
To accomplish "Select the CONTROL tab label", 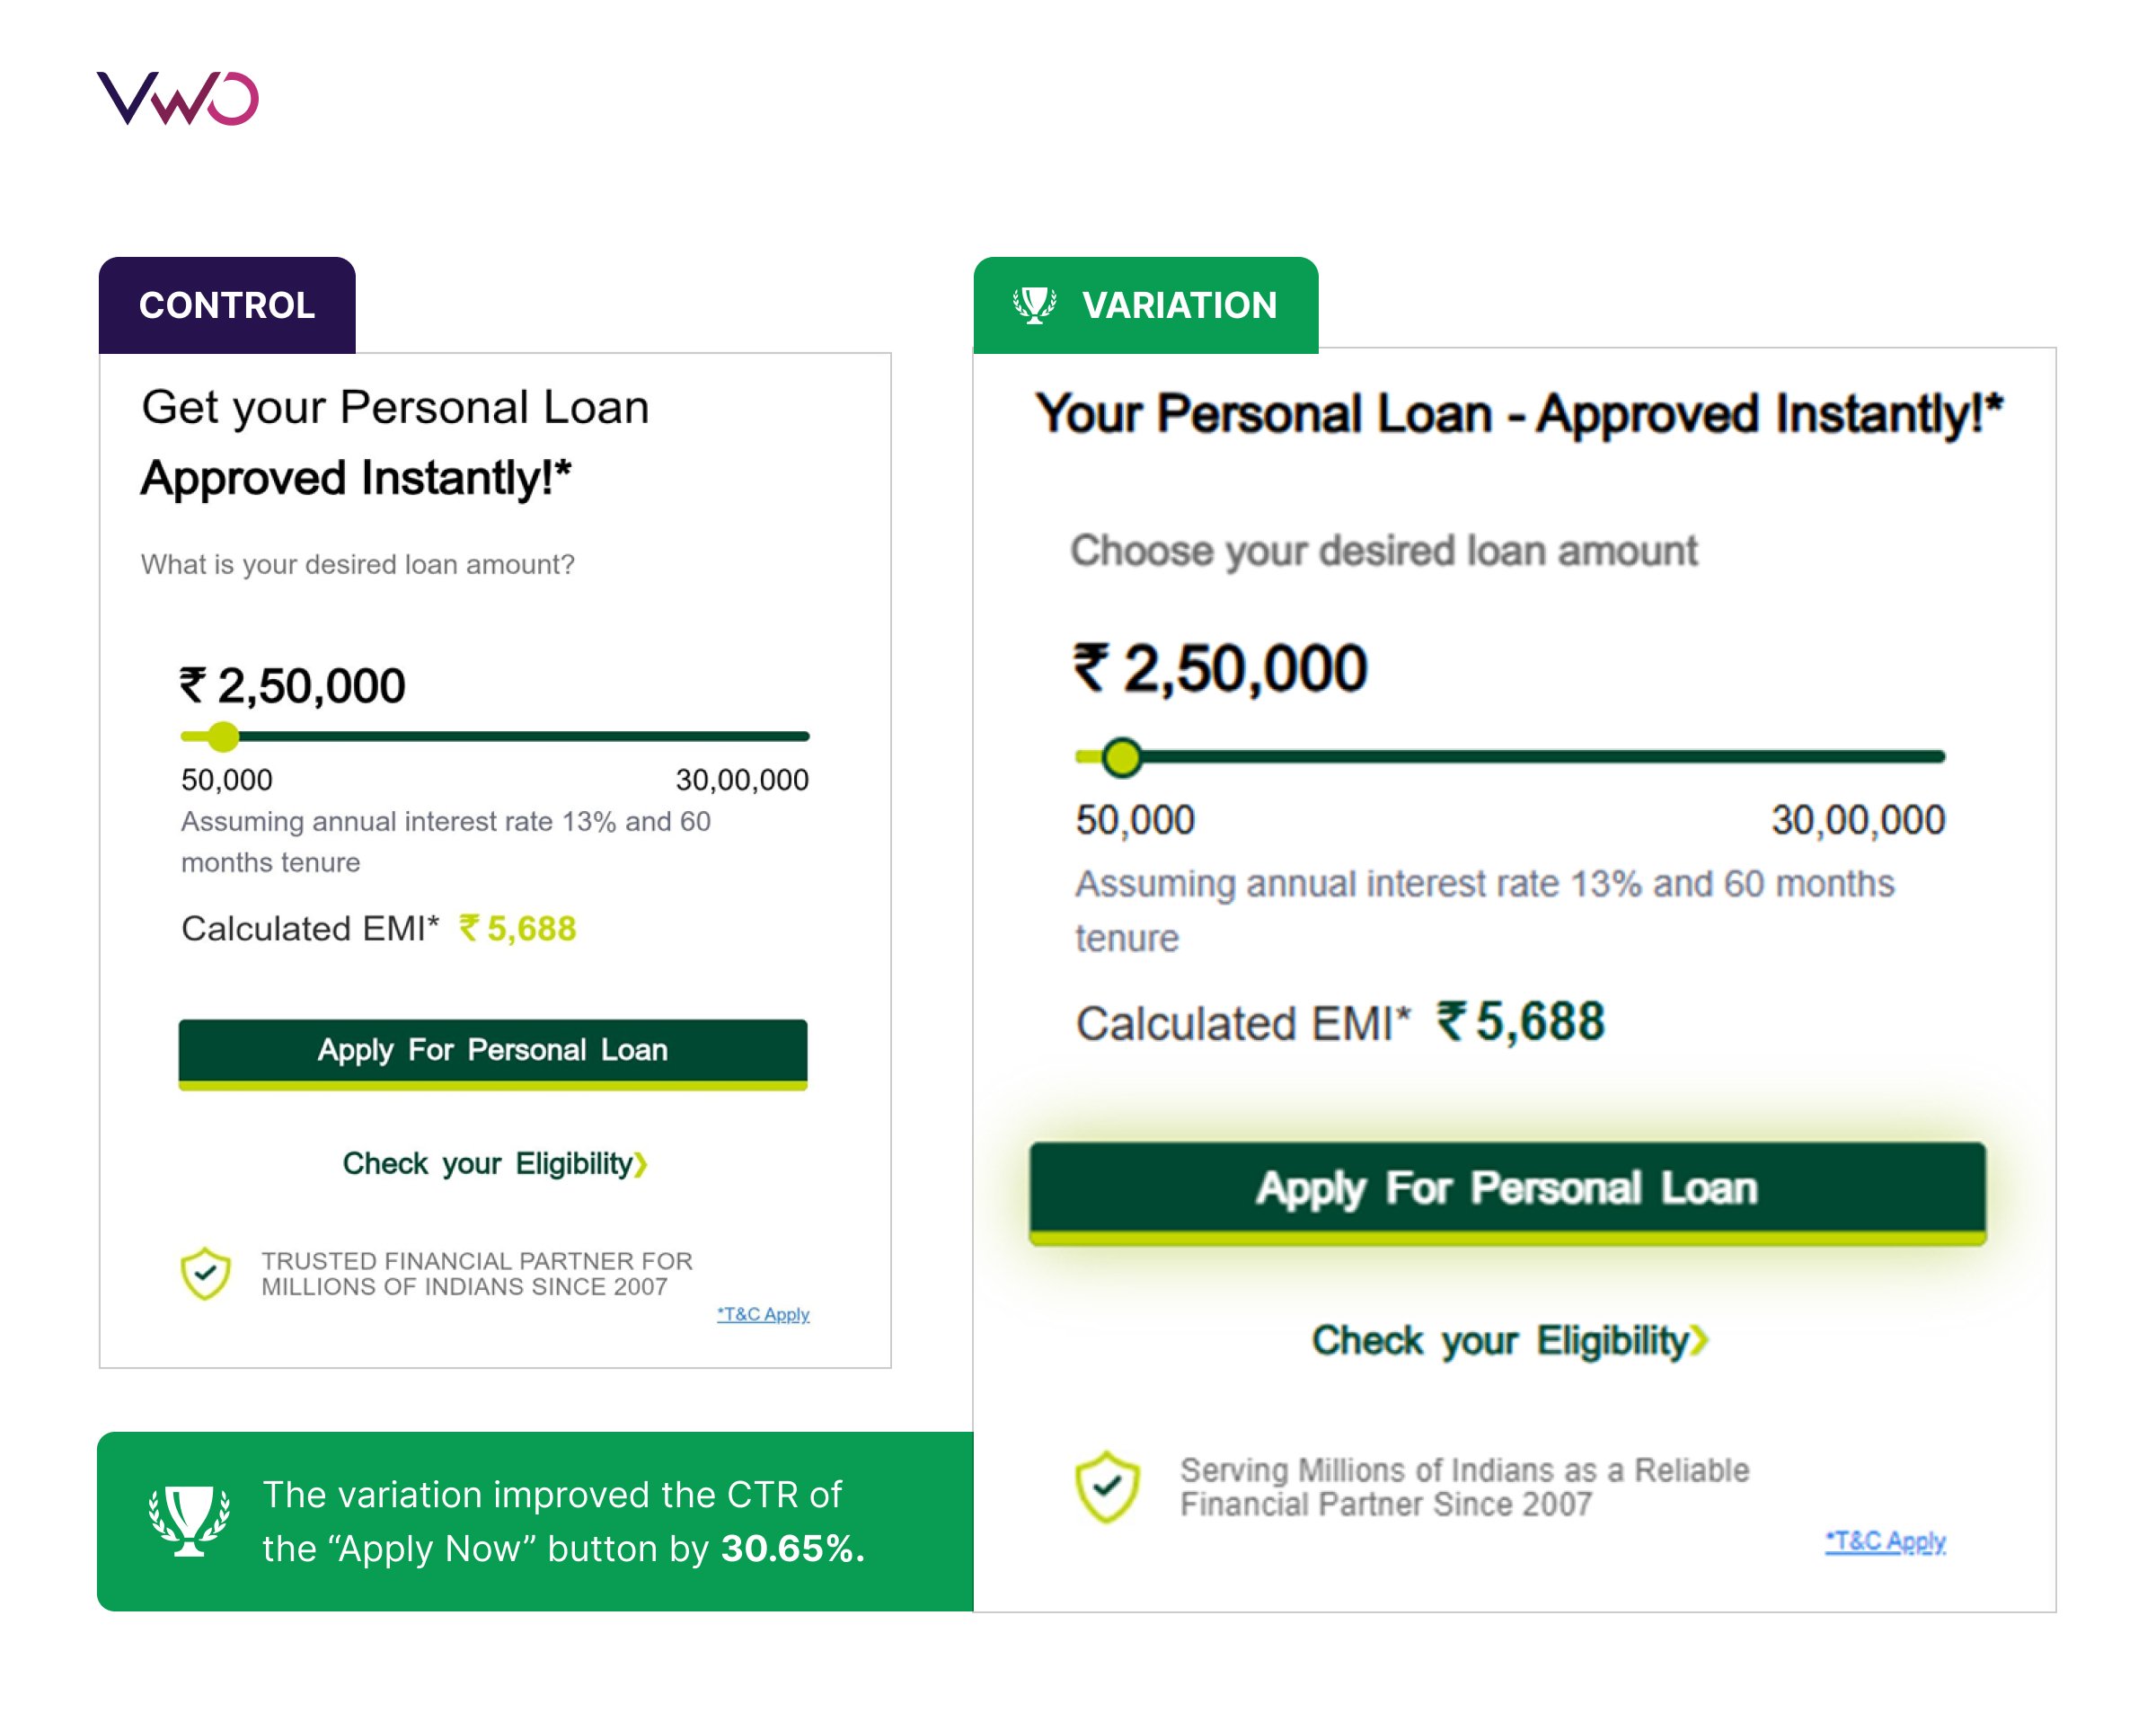I will coord(227,305).
